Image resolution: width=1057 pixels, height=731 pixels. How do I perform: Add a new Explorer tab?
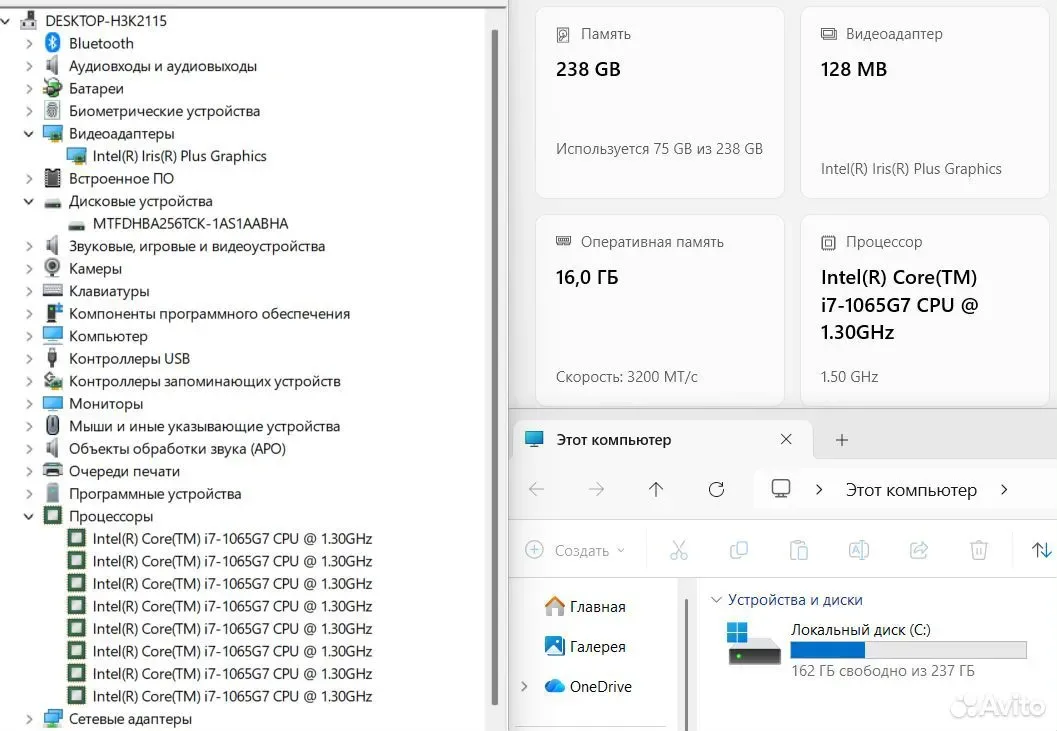pos(841,440)
